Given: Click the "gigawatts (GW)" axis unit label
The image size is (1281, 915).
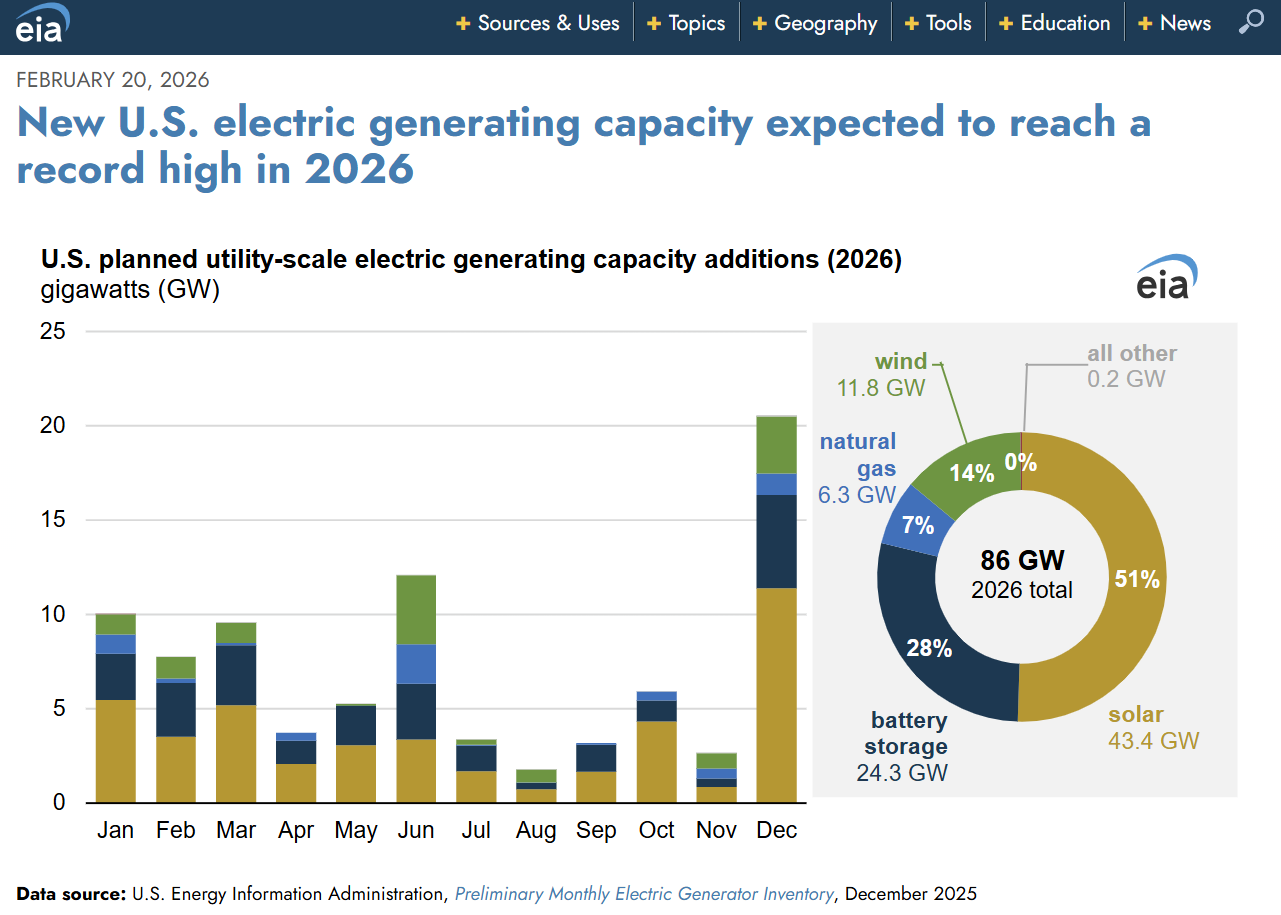Looking at the screenshot, I should 130,291.
